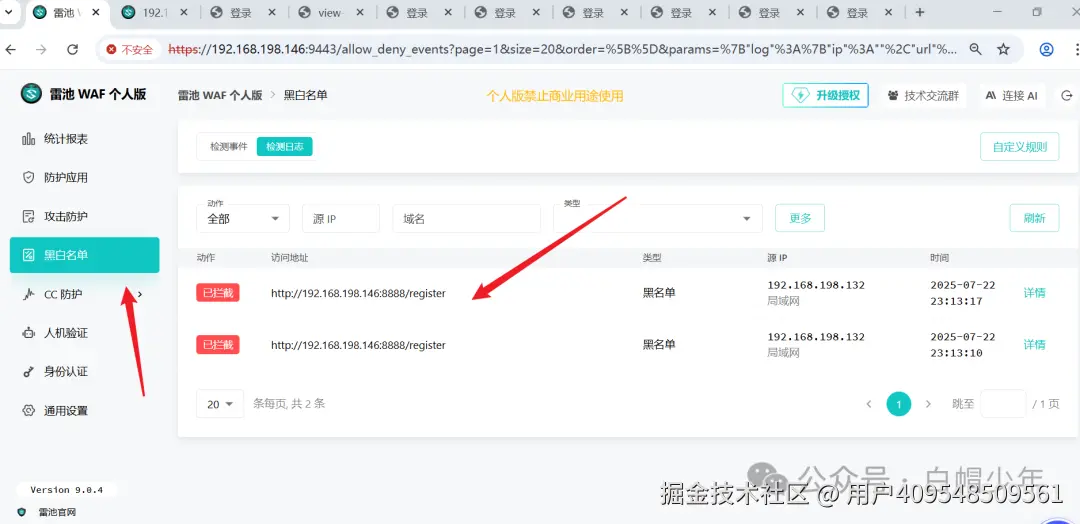Click the 人机验证 robot icon
The height and width of the screenshot is (524, 1080).
tap(28, 333)
